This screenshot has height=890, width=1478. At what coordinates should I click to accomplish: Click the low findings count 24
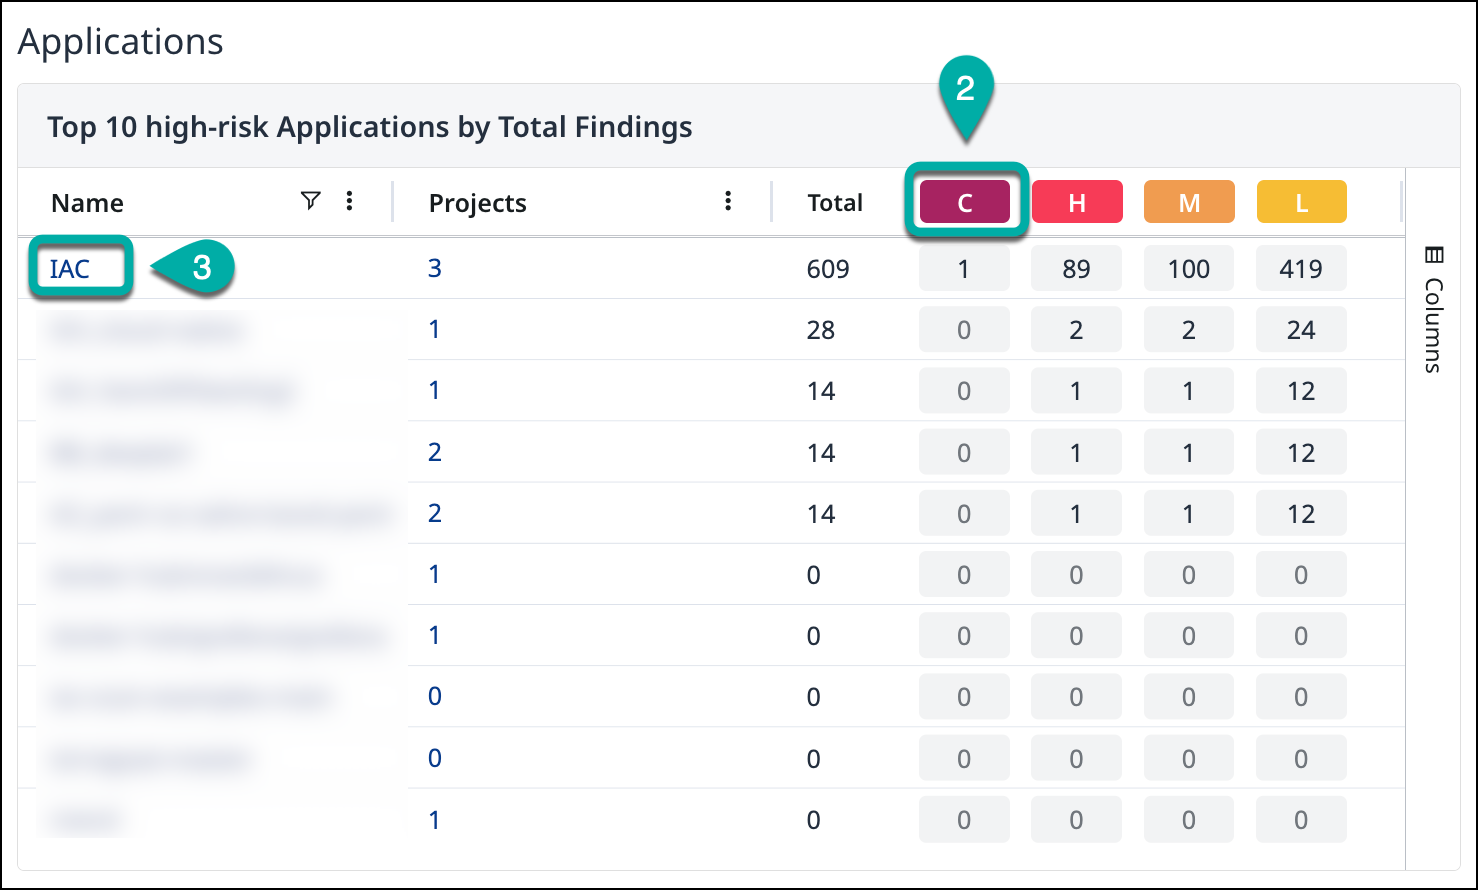1301,330
